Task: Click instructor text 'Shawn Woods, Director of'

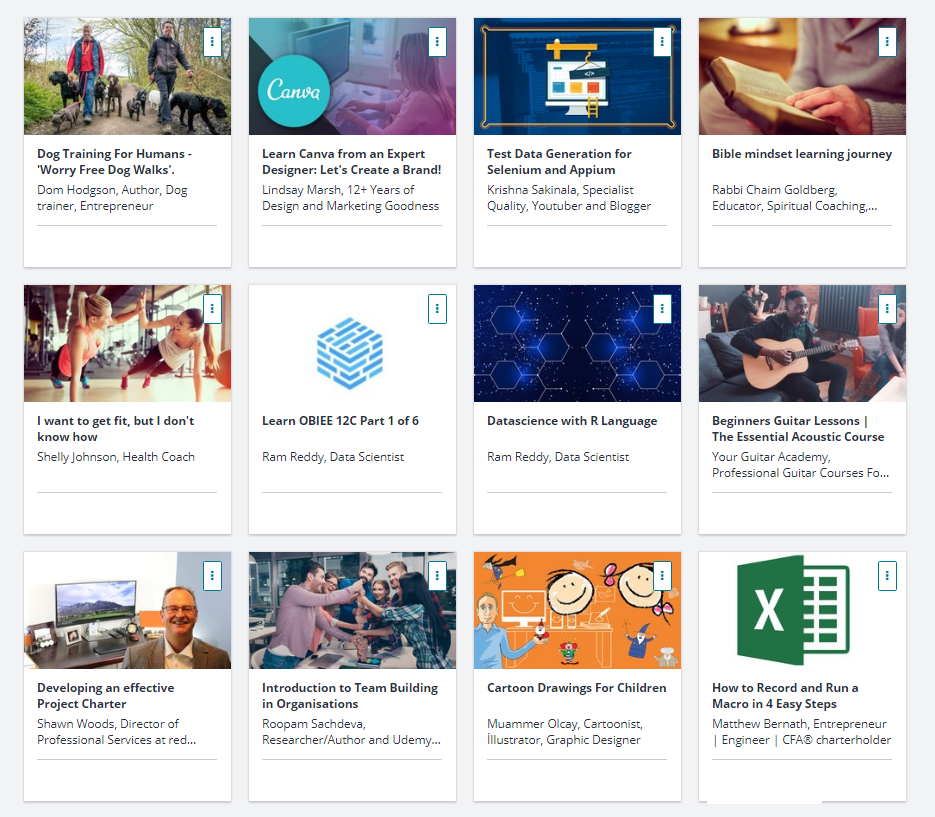Action: pyautogui.click(x=116, y=732)
